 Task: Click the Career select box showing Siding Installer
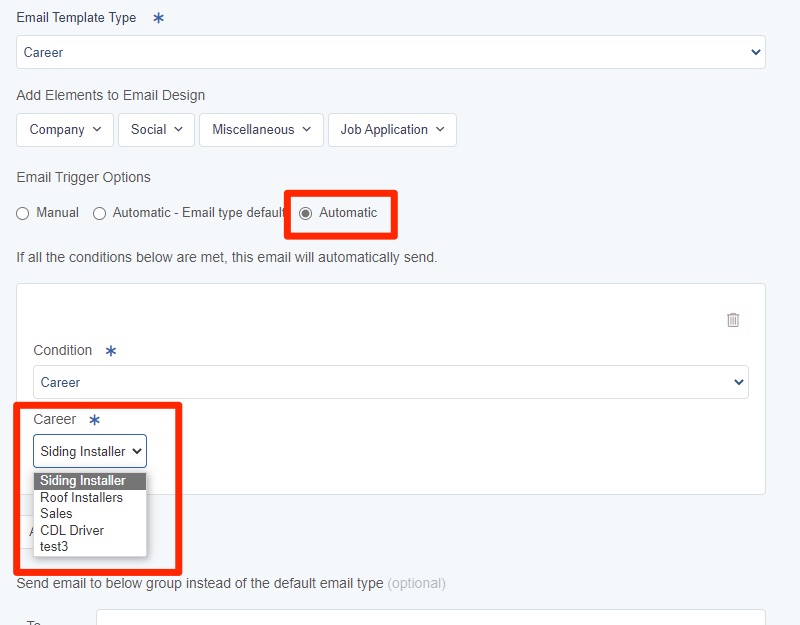coord(90,451)
